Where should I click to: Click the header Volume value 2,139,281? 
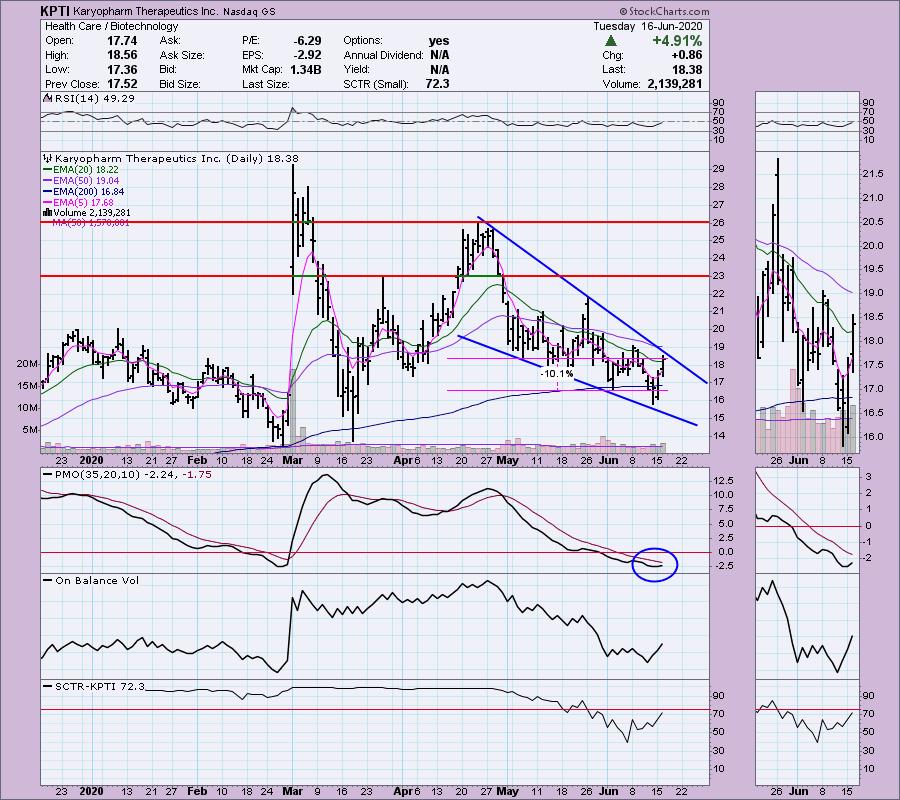674,84
